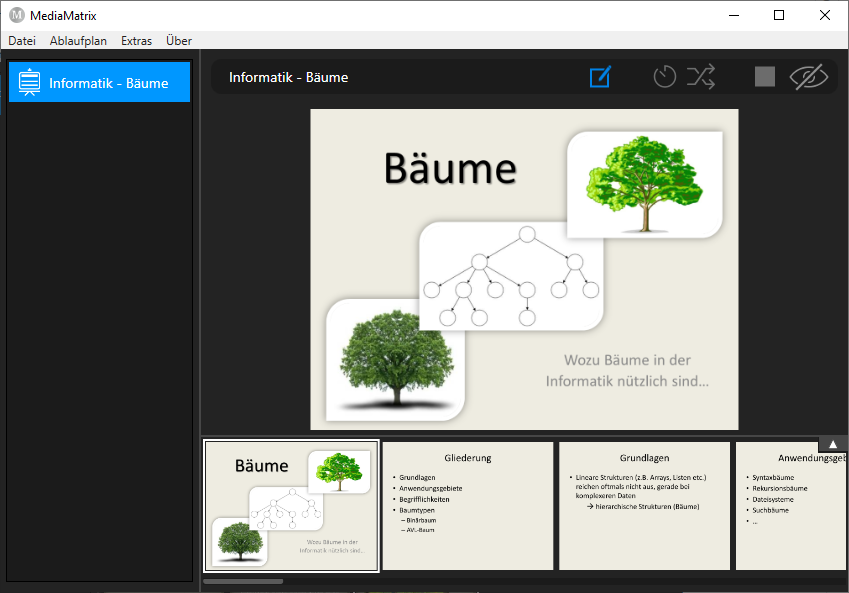Select the Bäume title slide thumbnail
The height and width of the screenshot is (593, 849).
[291, 506]
